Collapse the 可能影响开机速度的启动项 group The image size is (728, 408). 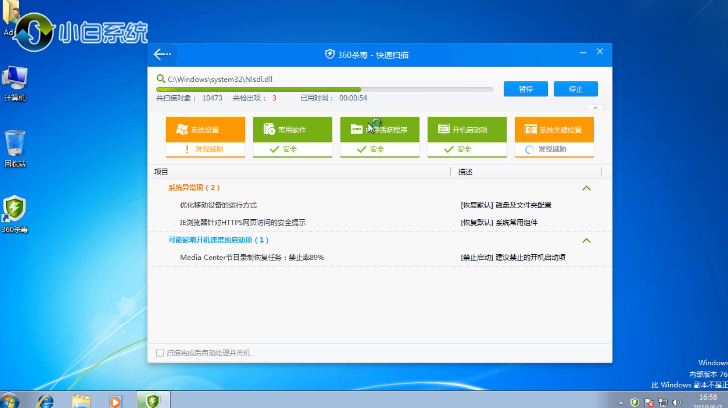coord(586,241)
